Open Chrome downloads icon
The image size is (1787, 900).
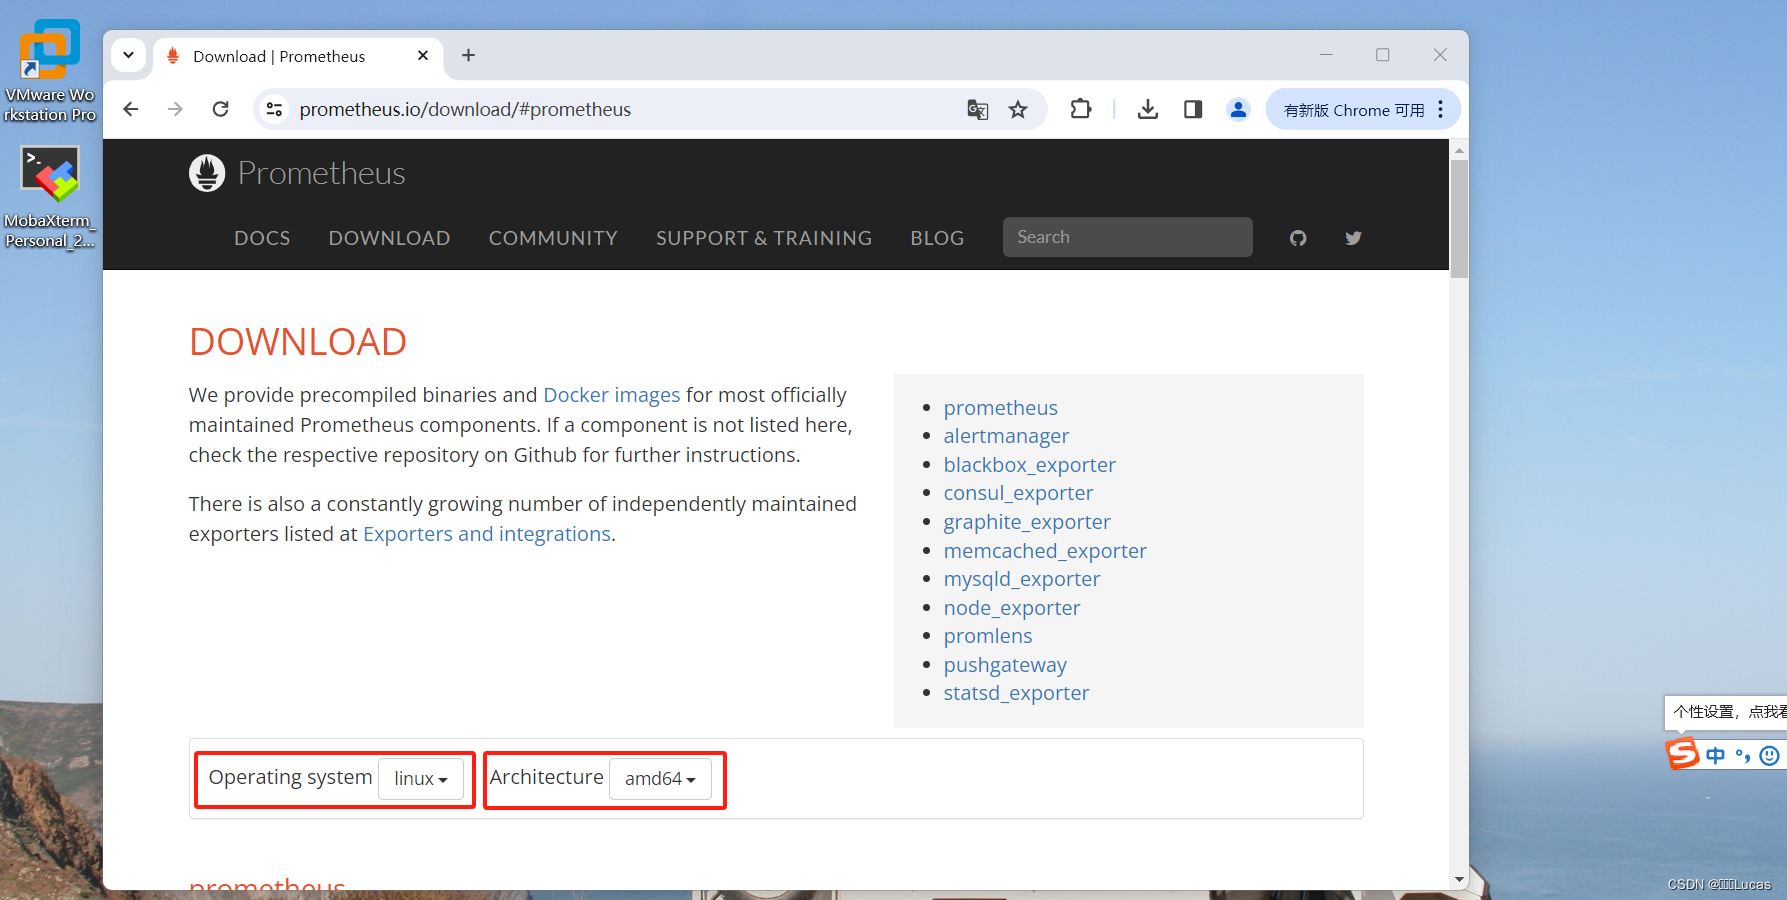point(1148,109)
